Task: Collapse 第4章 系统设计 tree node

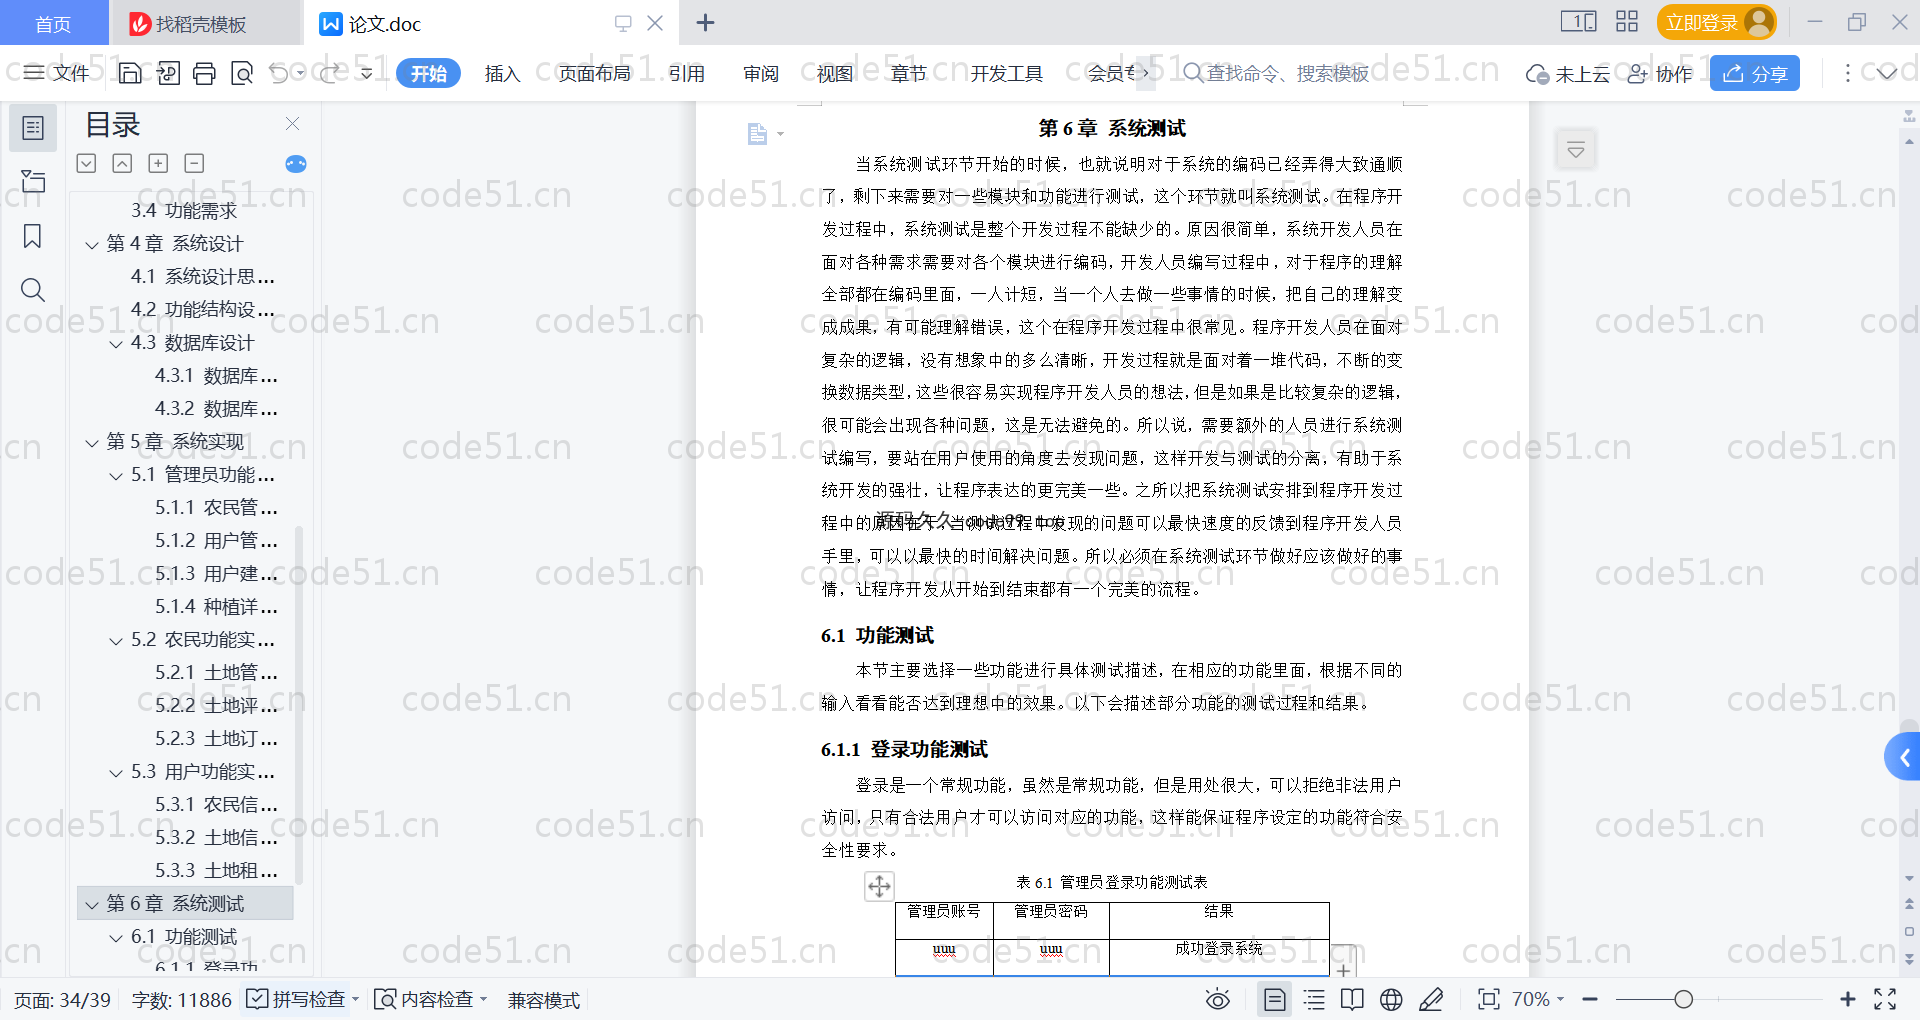Action: click(x=92, y=245)
